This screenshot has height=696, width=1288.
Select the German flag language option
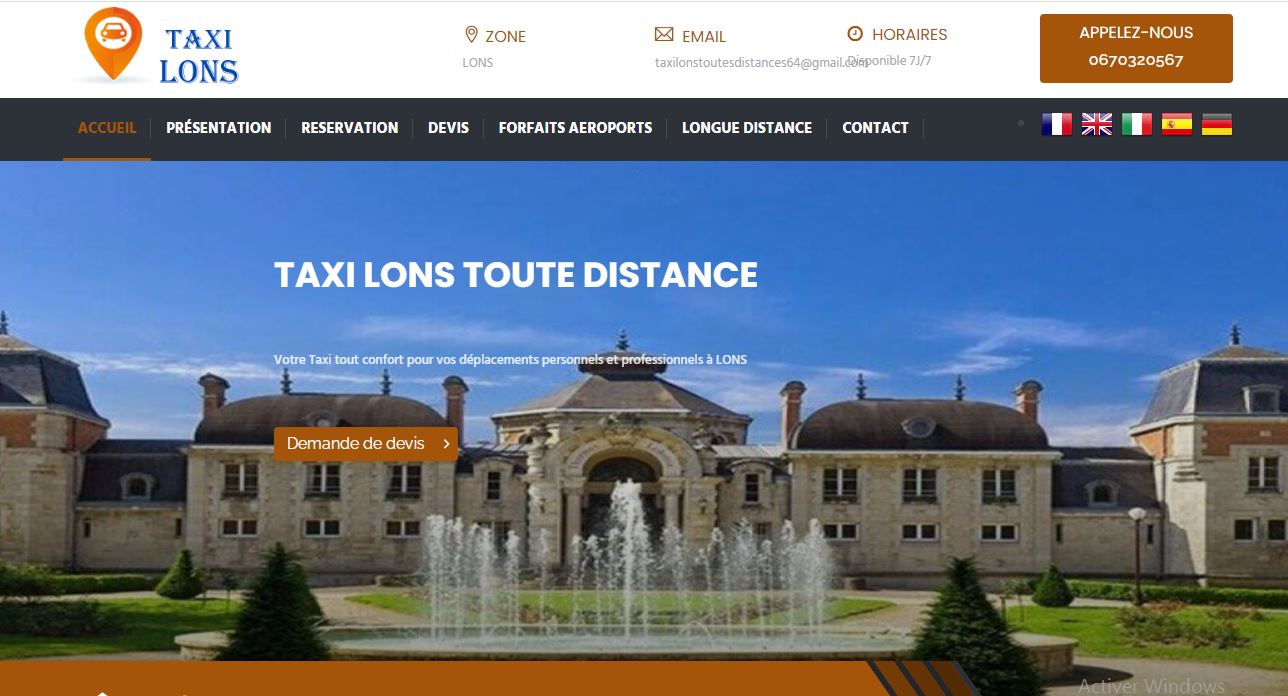pyautogui.click(x=1216, y=125)
